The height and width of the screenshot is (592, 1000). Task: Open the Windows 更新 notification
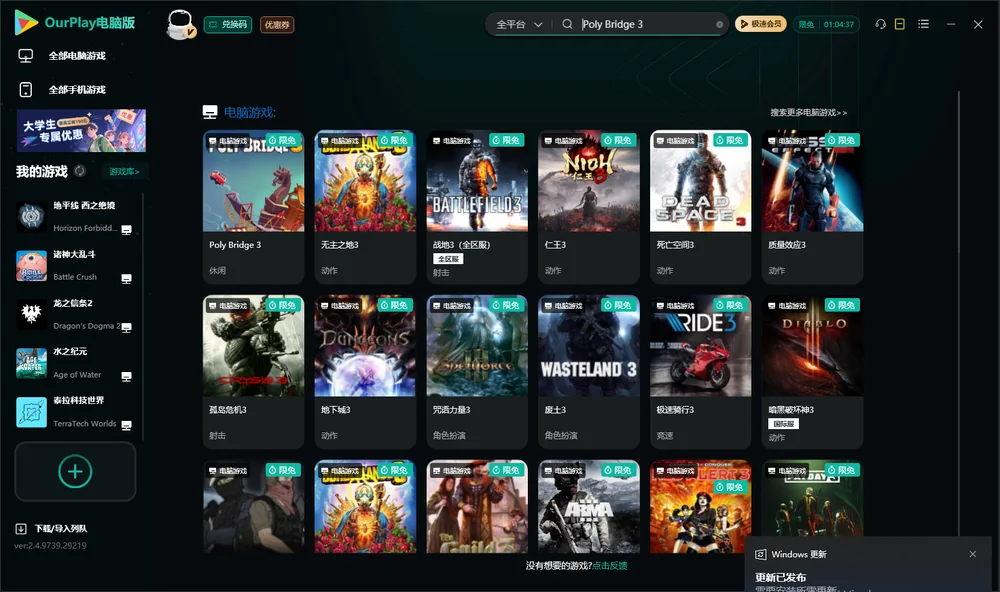click(867, 566)
